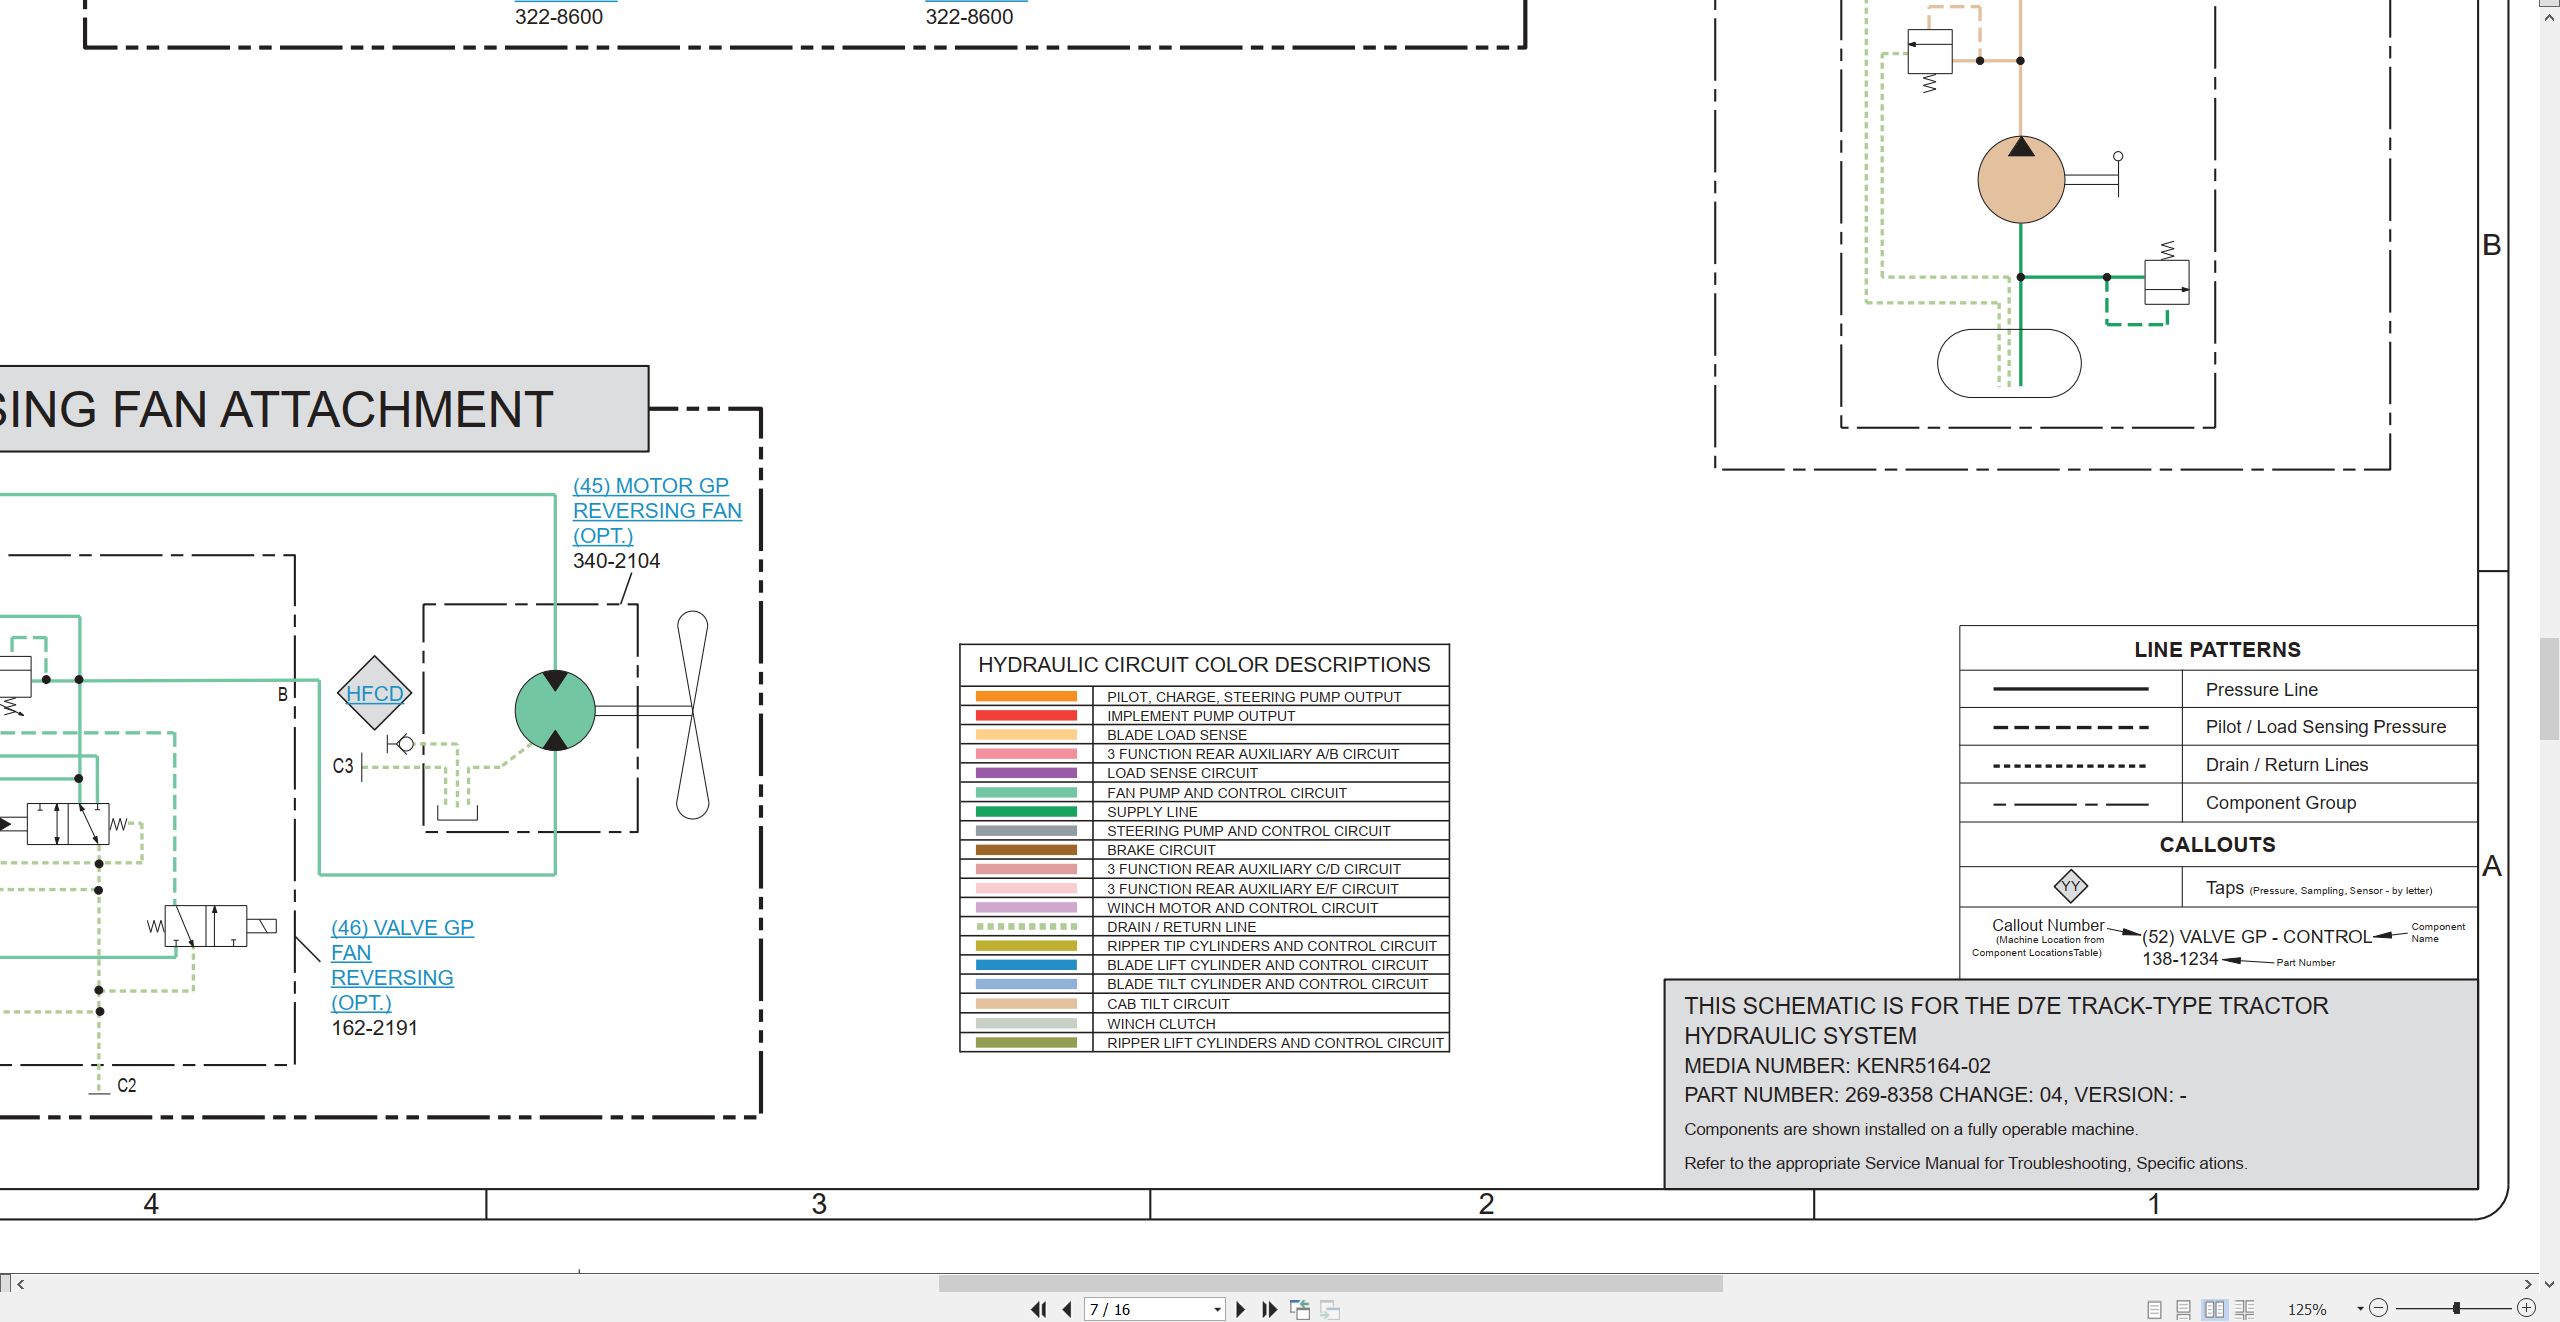This screenshot has height=1322, width=2560.
Task: Click the horizontal scrollbar thumb
Action: pyautogui.click(x=1330, y=1284)
